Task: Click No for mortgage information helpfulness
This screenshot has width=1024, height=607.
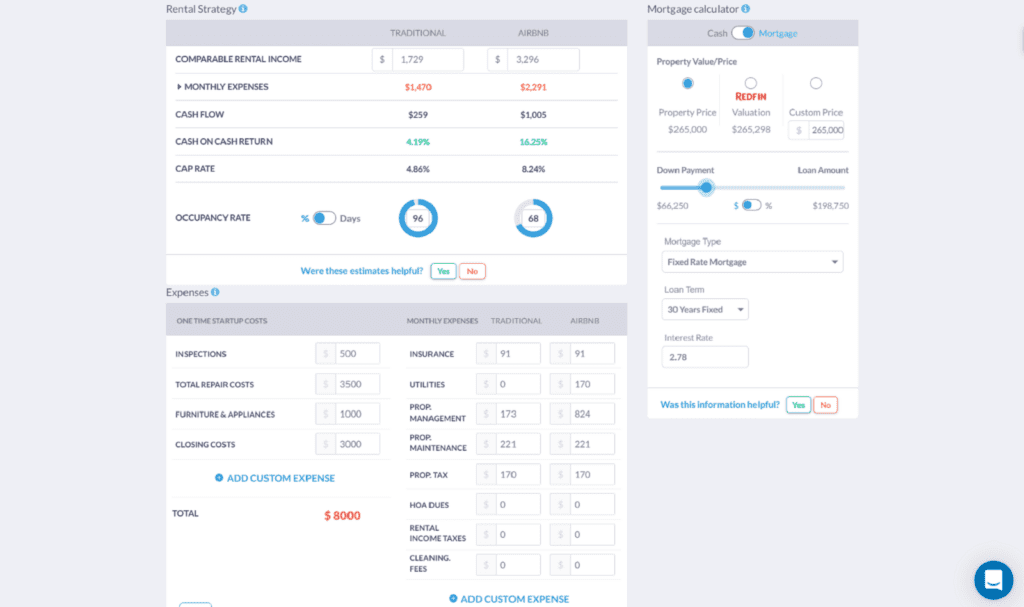Action: [826, 405]
